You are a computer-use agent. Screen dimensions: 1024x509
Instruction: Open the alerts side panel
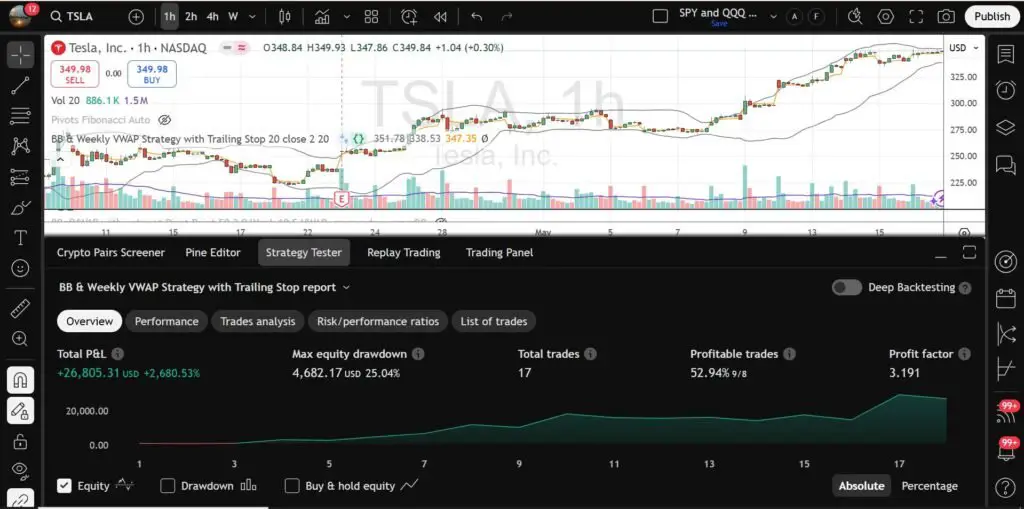[1006, 90]
